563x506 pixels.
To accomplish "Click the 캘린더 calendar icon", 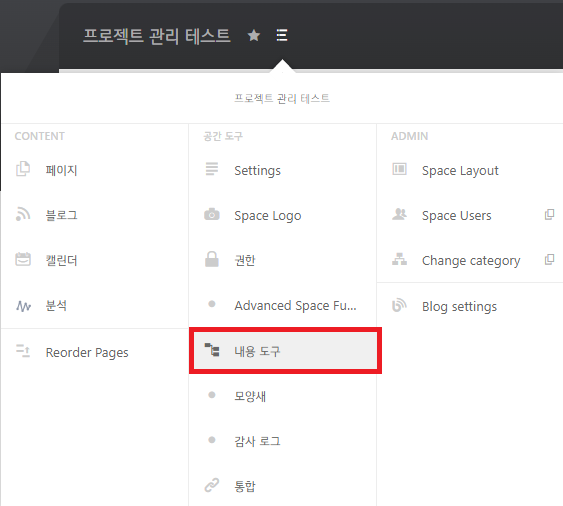I will point(23,259).
